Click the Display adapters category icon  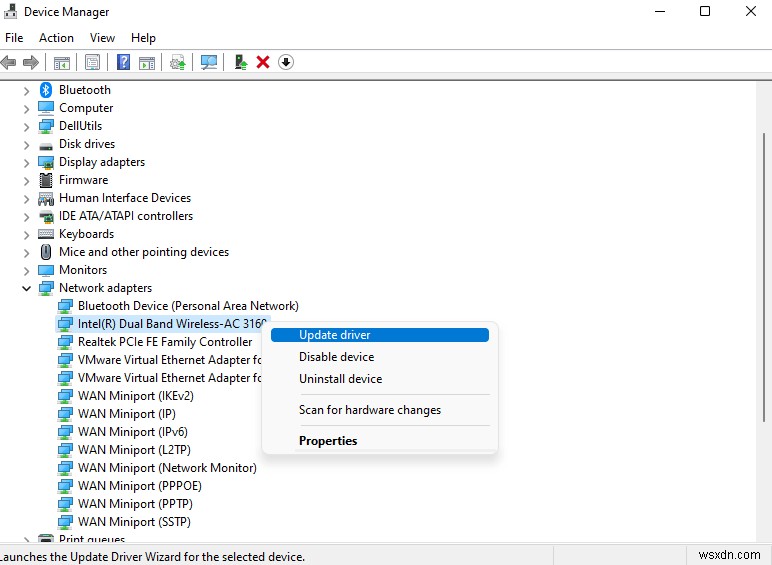point(46,162)
